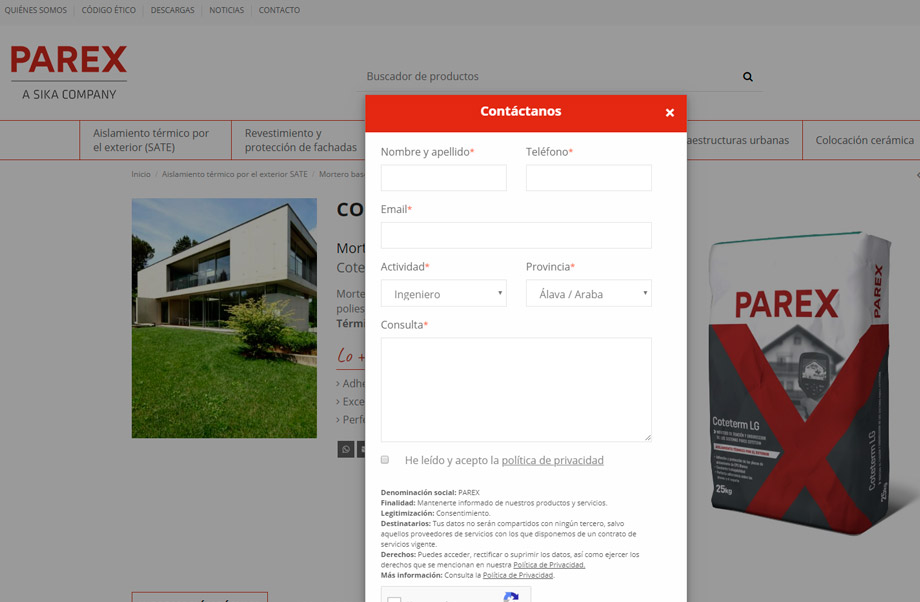Click the Teléfono input field

(588, 178)
